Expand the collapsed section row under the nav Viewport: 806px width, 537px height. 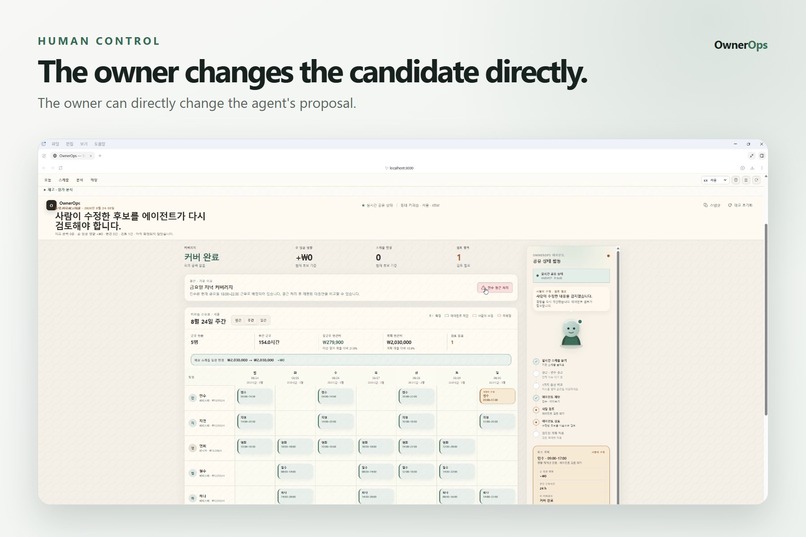(x=59, y=190)
